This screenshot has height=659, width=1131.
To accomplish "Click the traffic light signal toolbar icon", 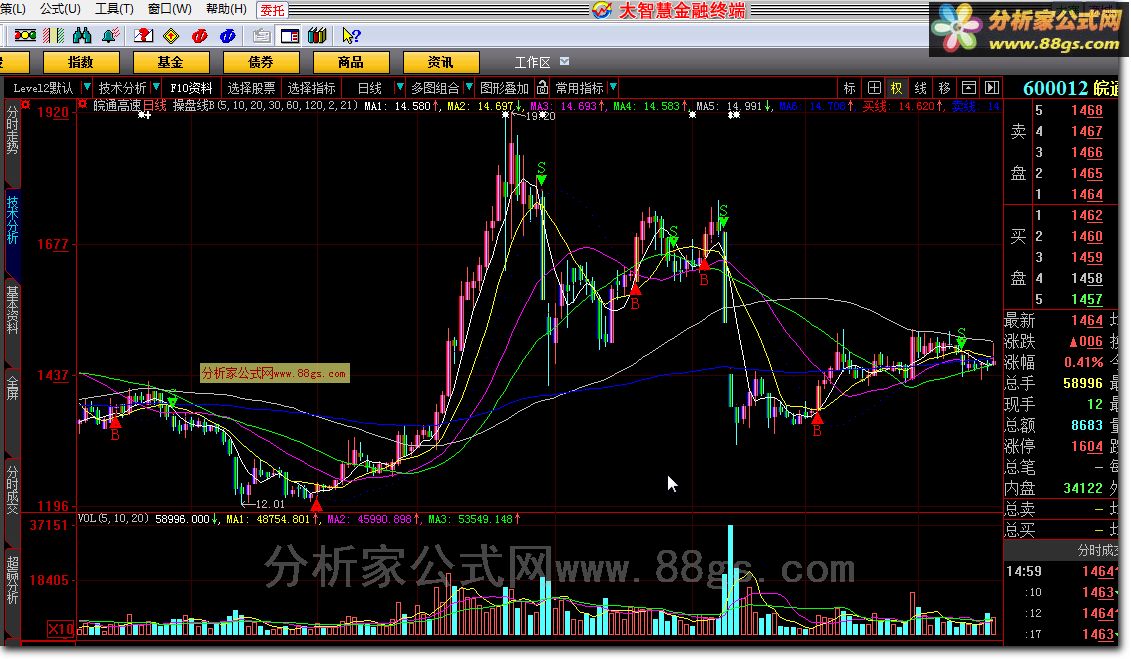I will [x=25, y=35].
